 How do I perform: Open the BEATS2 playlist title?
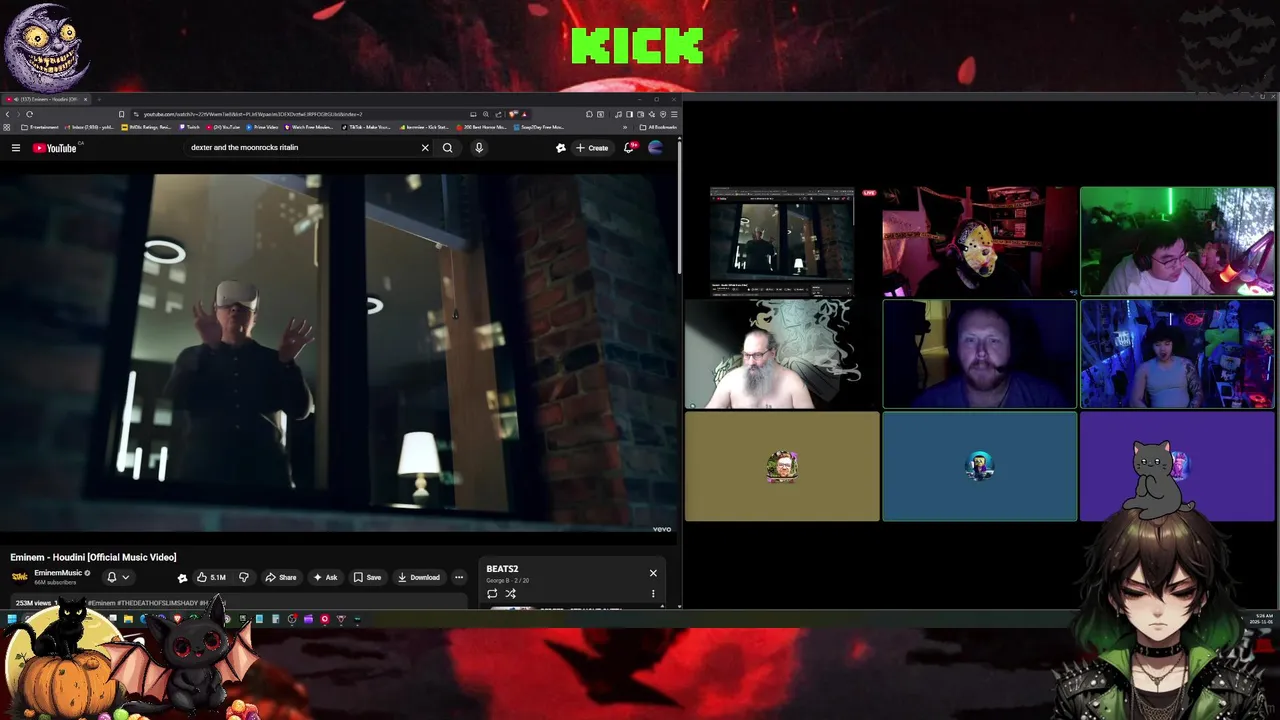502,569
